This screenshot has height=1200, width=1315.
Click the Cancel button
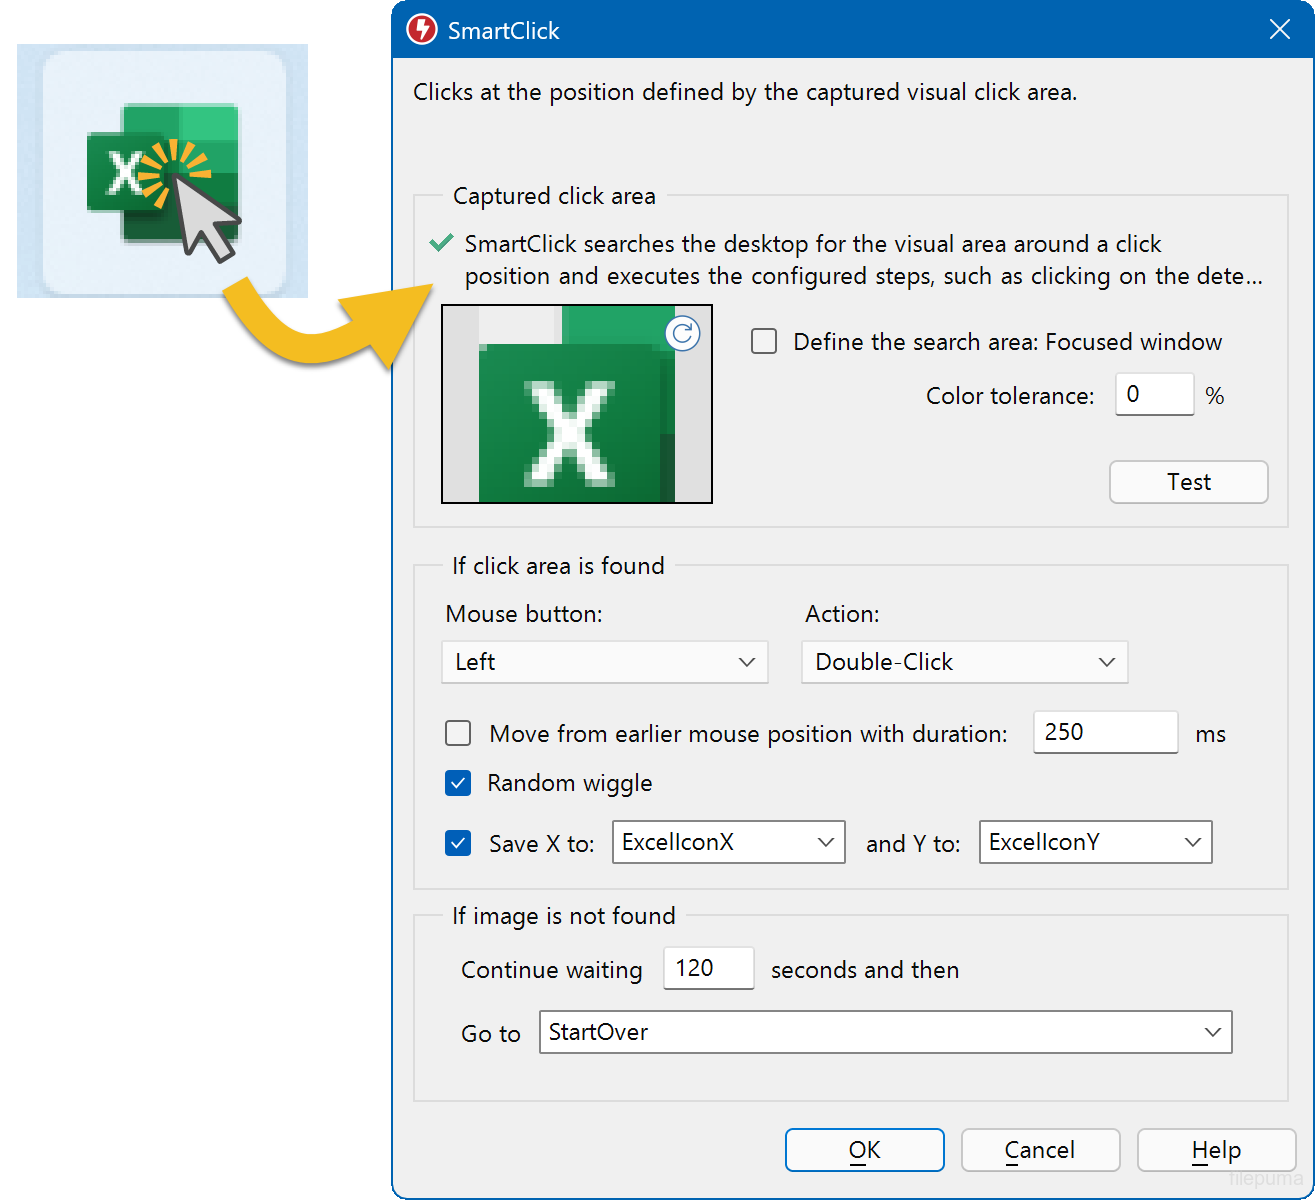[1040, 1150]
